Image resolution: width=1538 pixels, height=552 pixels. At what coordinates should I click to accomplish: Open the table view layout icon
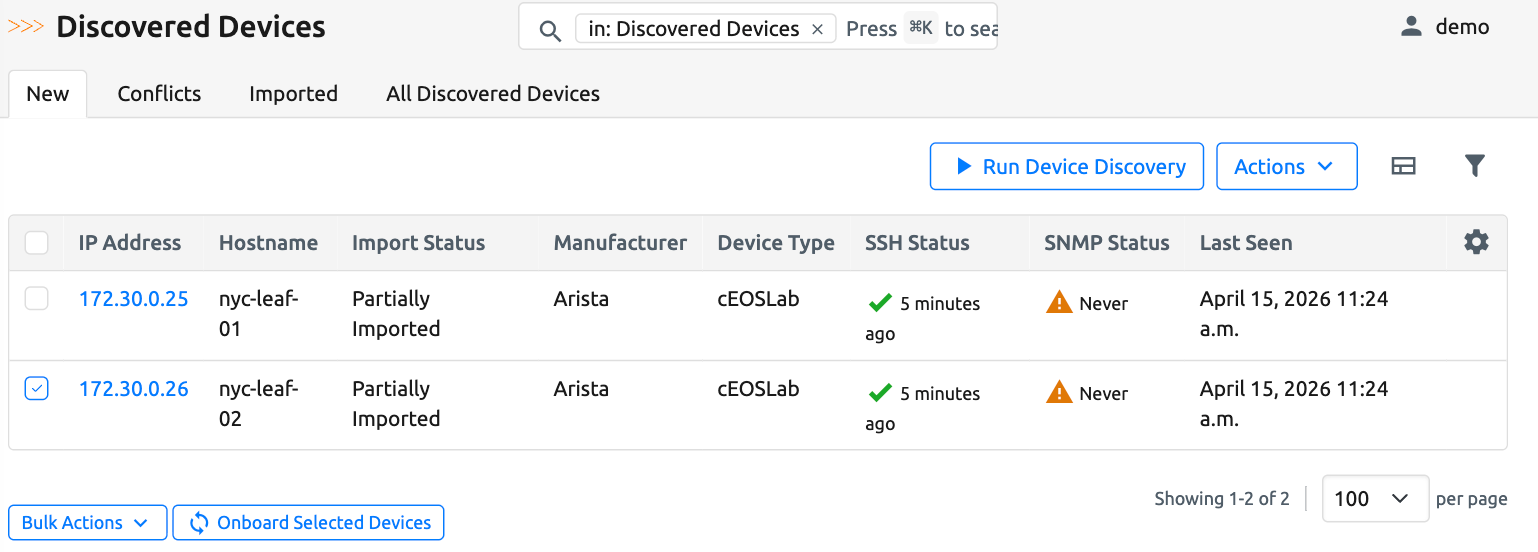click(x=1404, y=166)
